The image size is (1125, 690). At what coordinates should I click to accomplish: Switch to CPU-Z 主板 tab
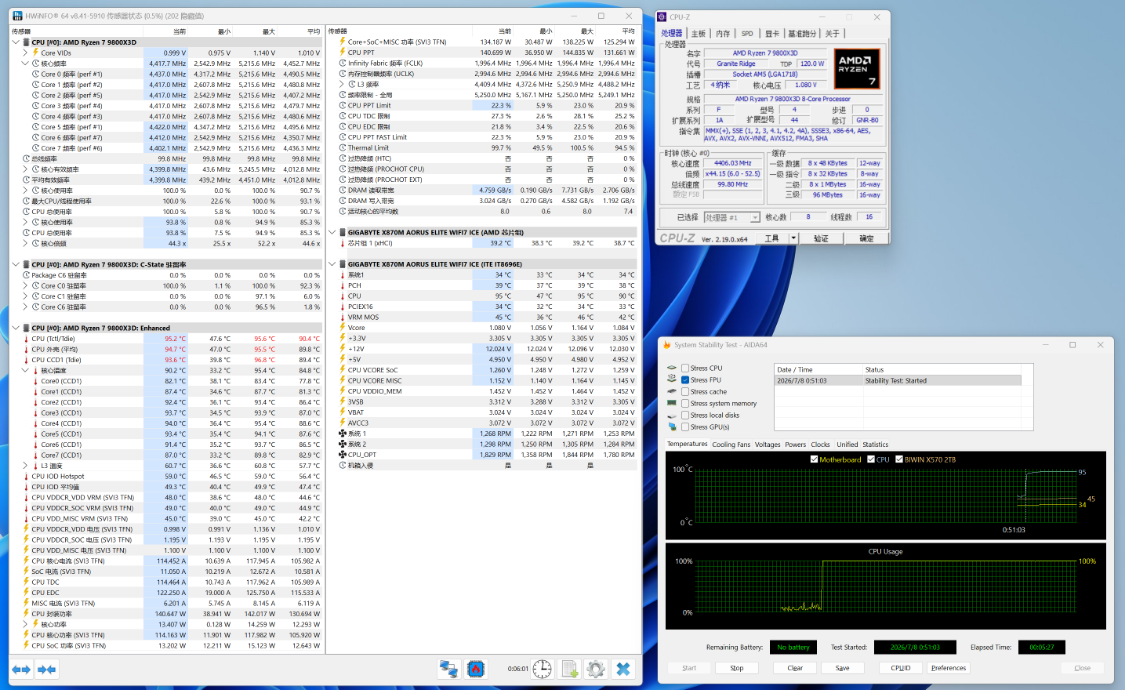point(698,34)
